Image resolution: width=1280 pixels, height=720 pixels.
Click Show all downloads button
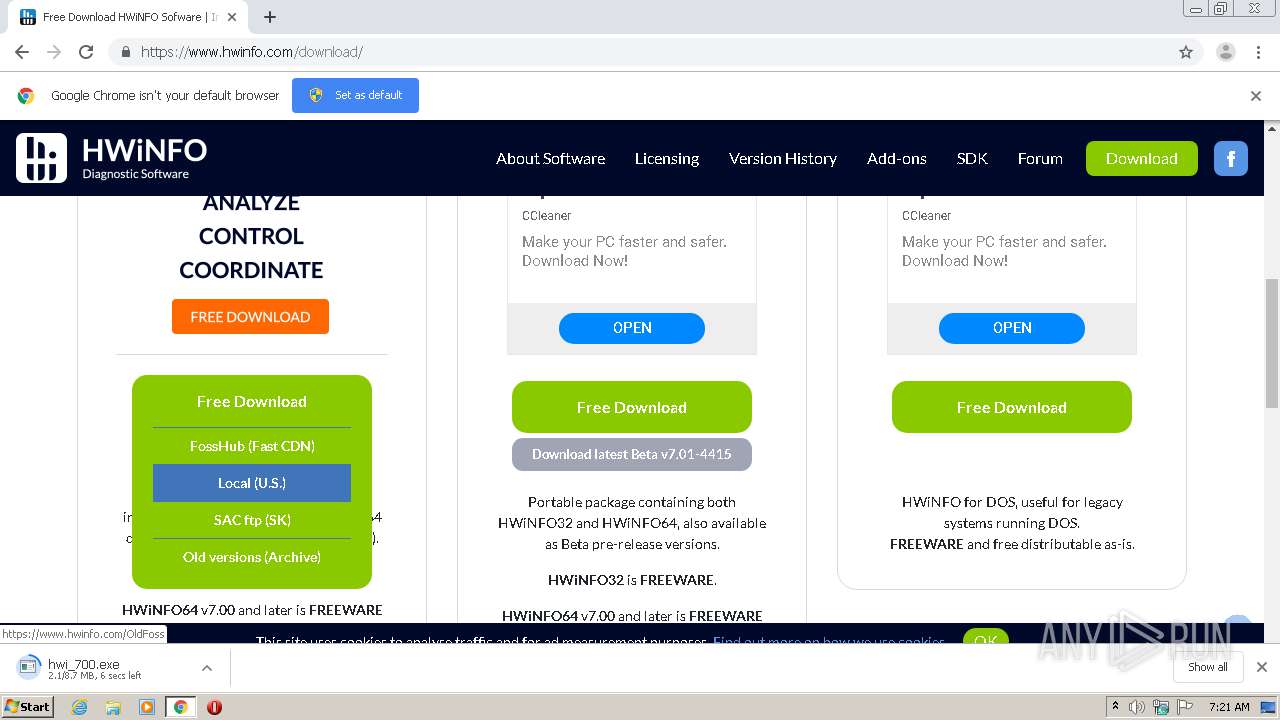tap(1208, 667)
